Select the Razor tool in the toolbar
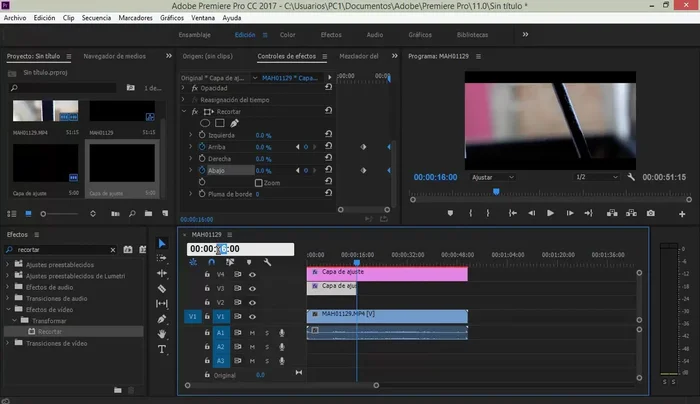 (x=162, y=288)
